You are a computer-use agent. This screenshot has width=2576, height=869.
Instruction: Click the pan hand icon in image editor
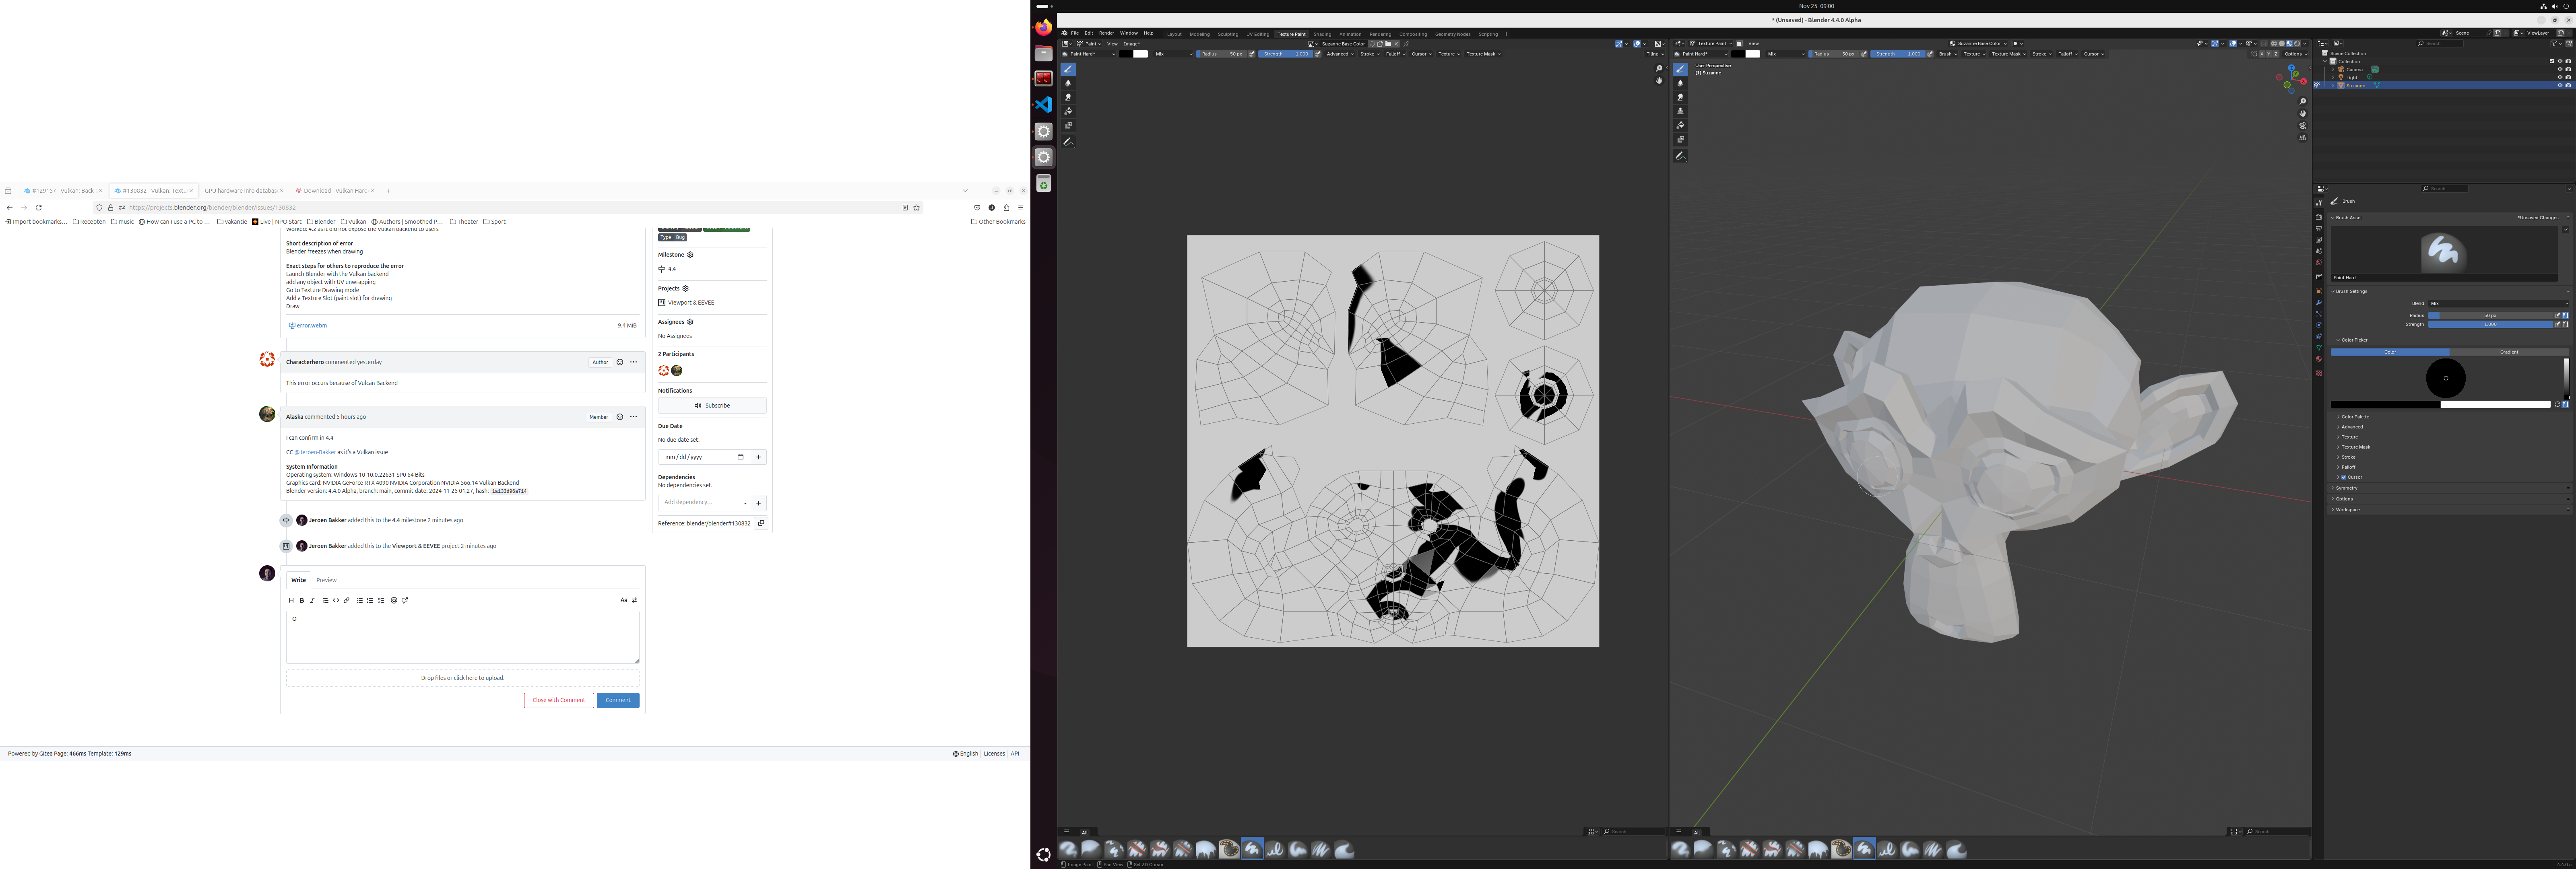(1659, 80)
